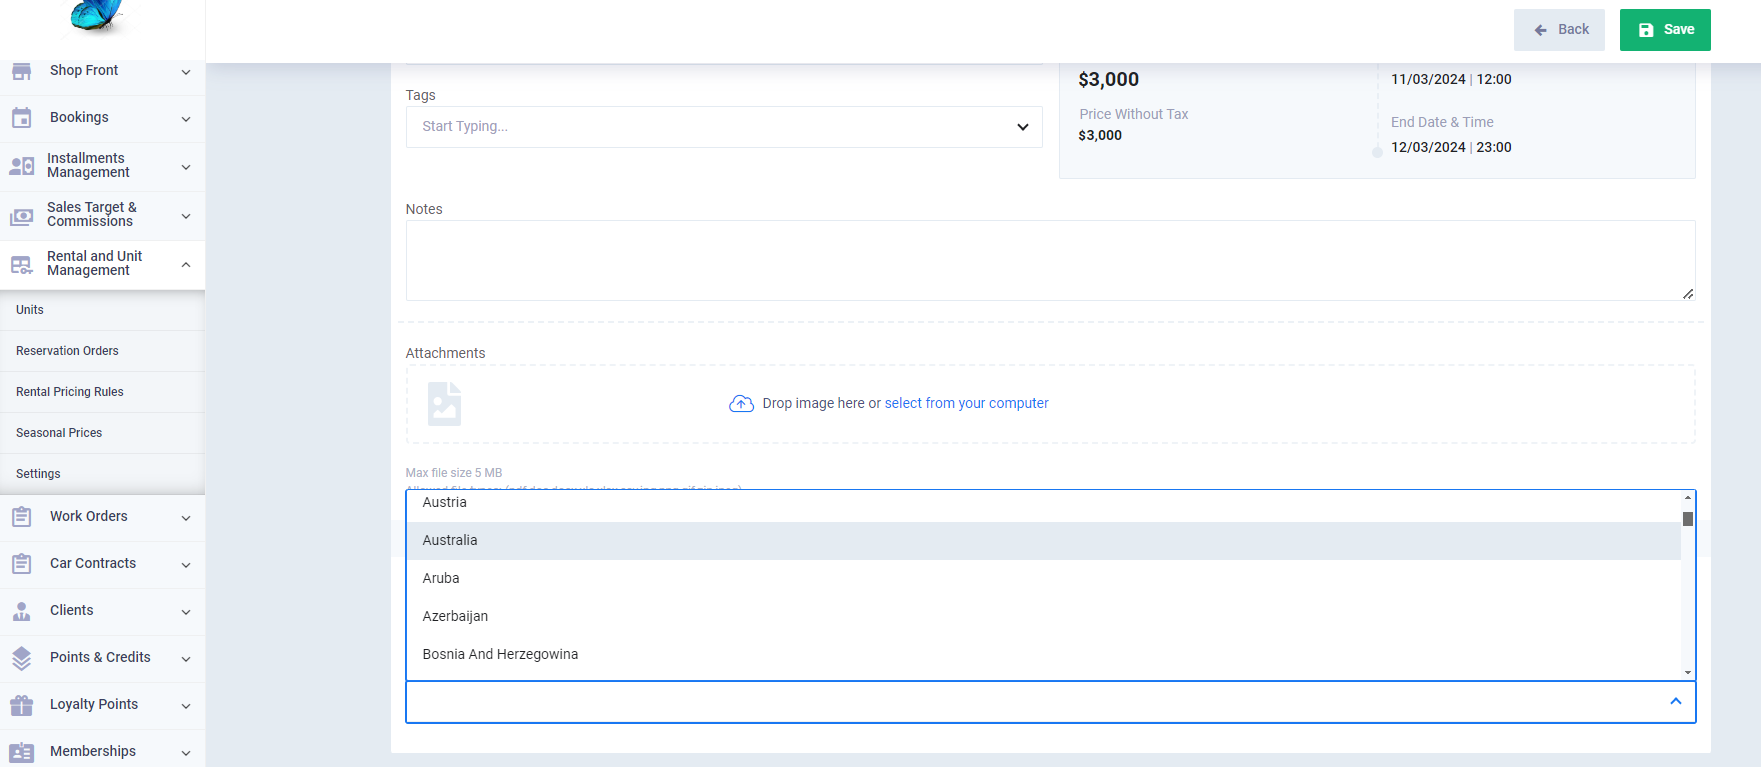
Task: Click the butterfly logo at top
Action: click(98, 15)
